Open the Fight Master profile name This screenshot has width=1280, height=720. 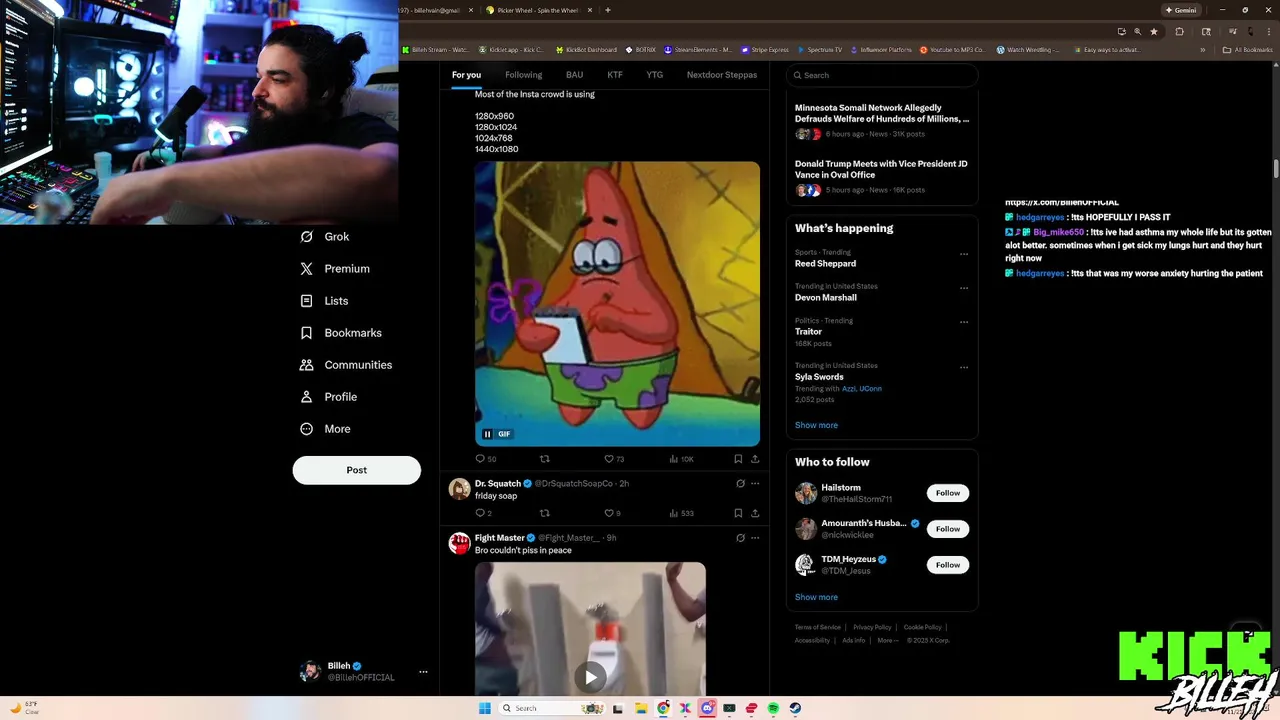pyautogui.click(x=500, y=538)
